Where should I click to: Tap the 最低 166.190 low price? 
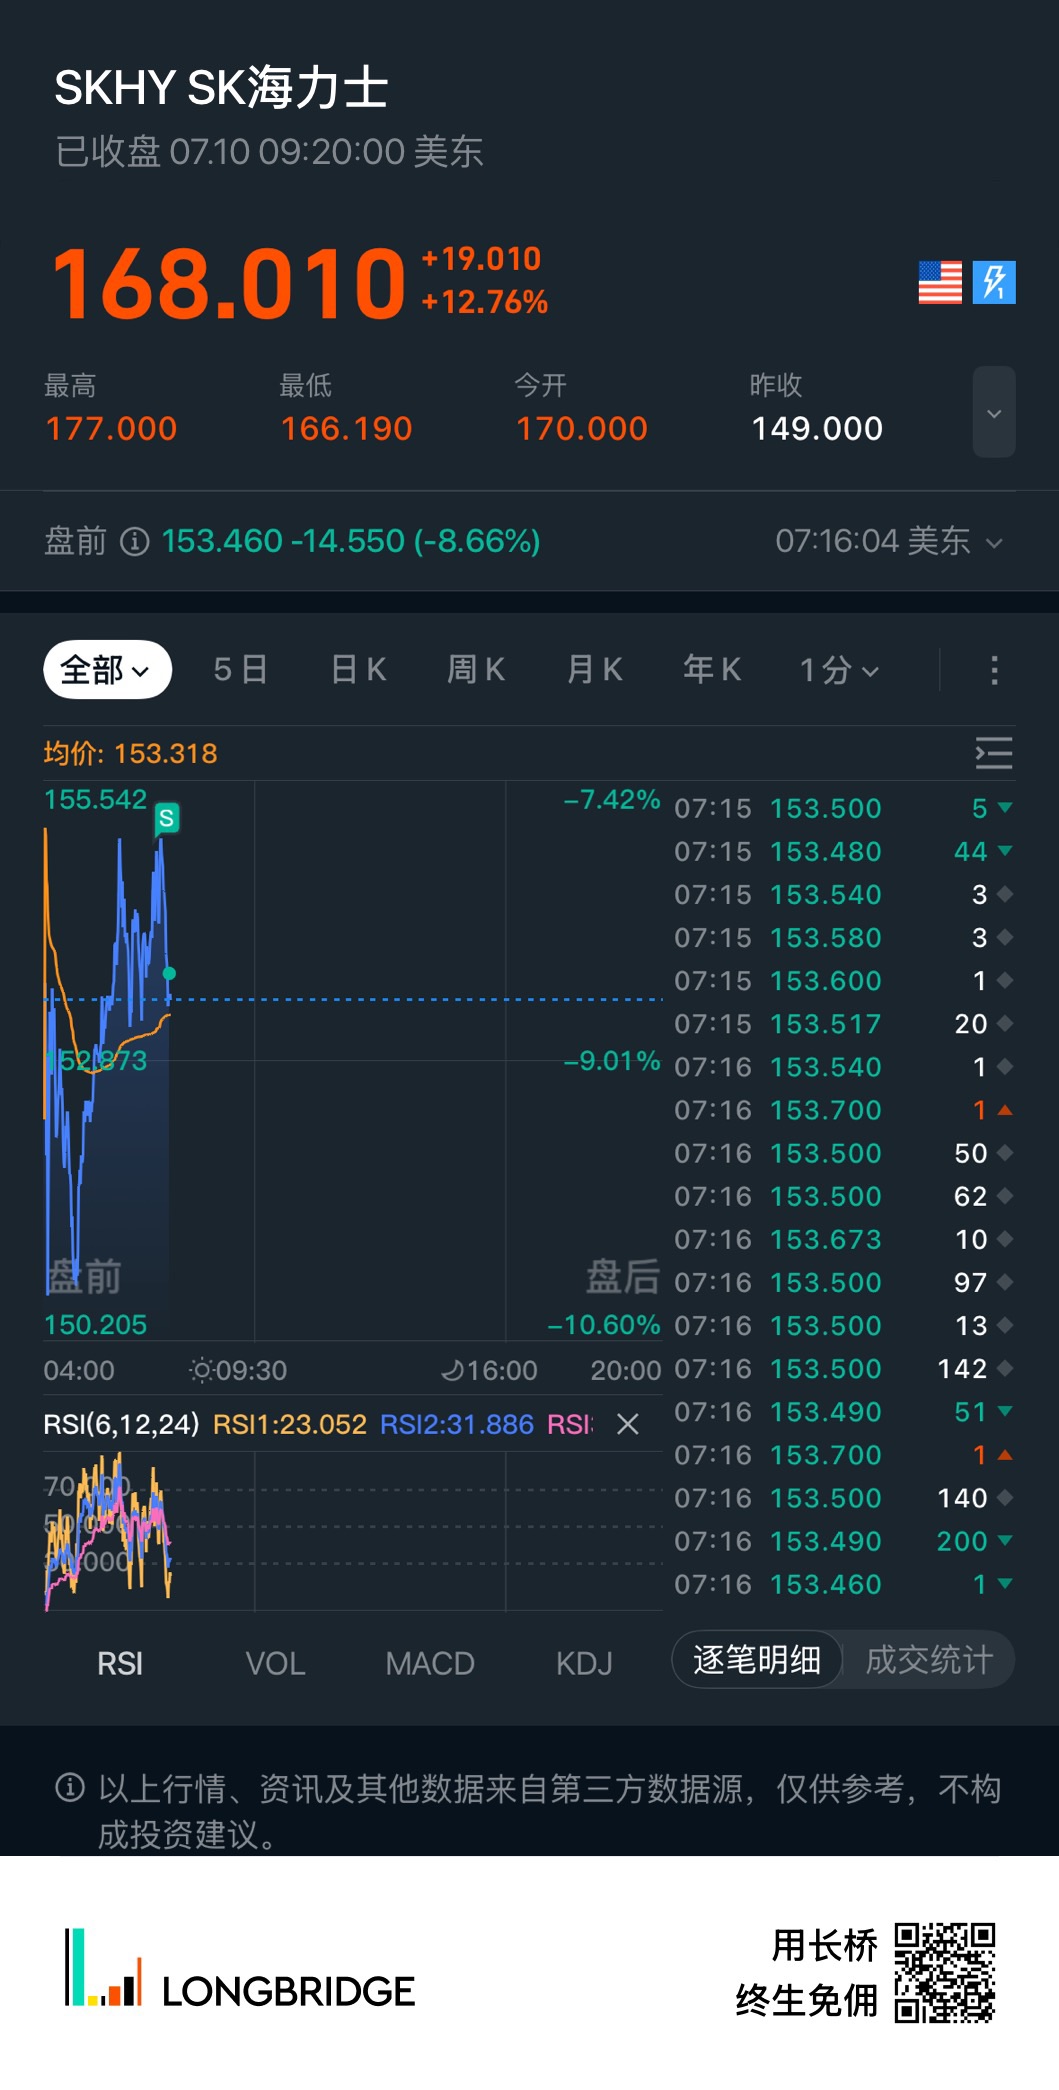click(346, 408)
